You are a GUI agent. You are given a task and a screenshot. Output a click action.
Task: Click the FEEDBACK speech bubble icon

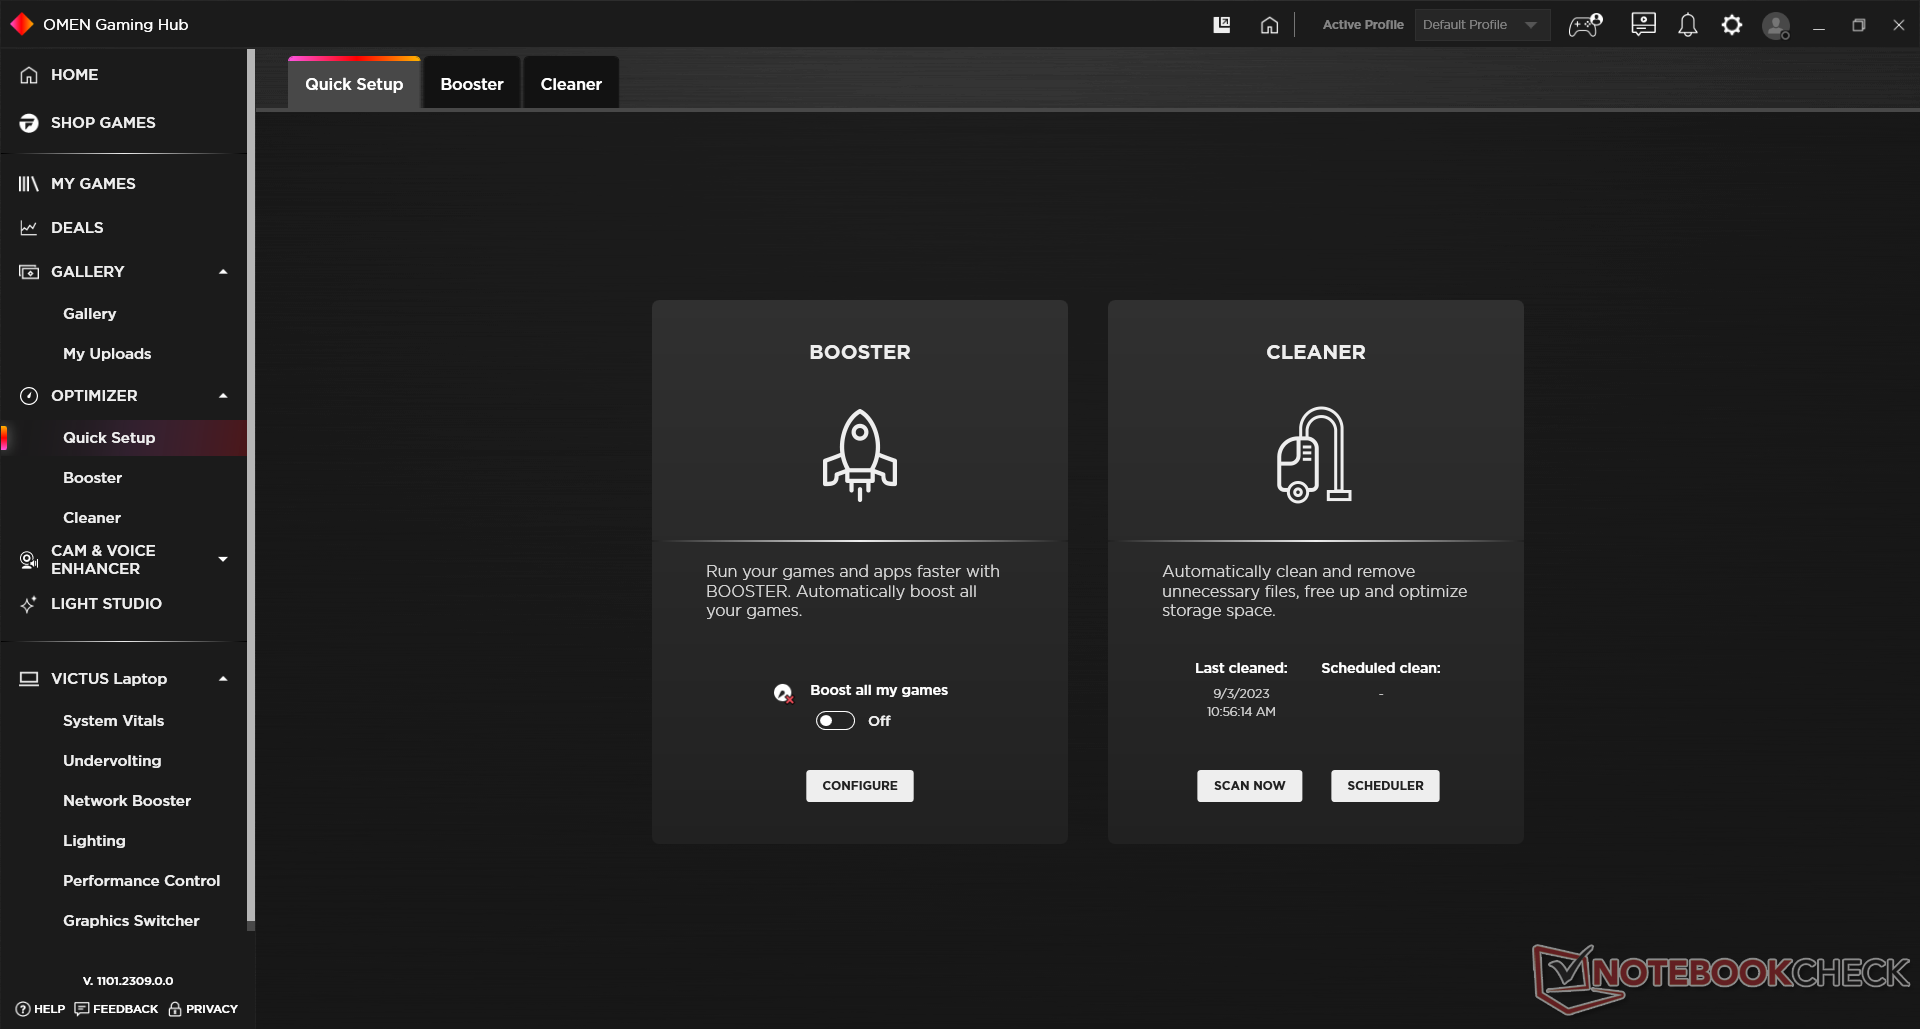click(82, 1009)
